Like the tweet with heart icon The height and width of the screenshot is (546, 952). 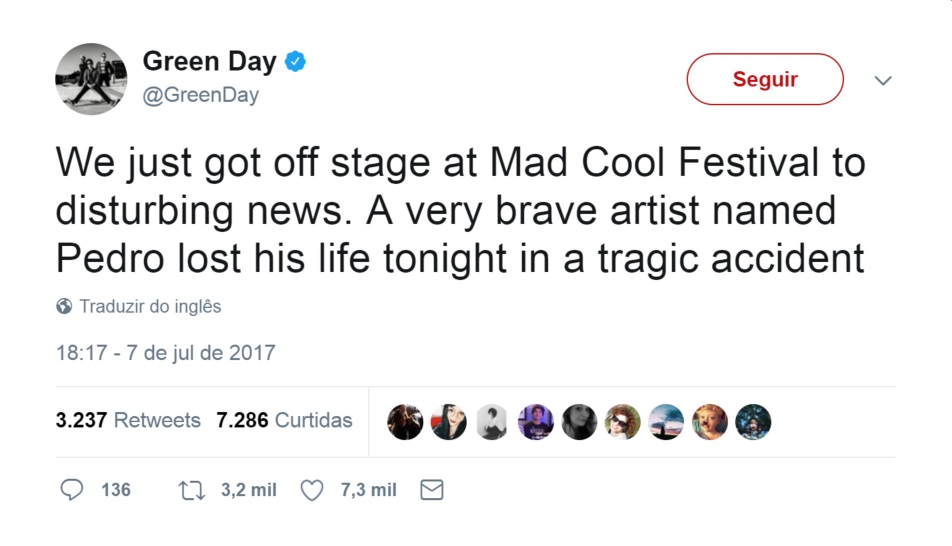pos(313,490)
